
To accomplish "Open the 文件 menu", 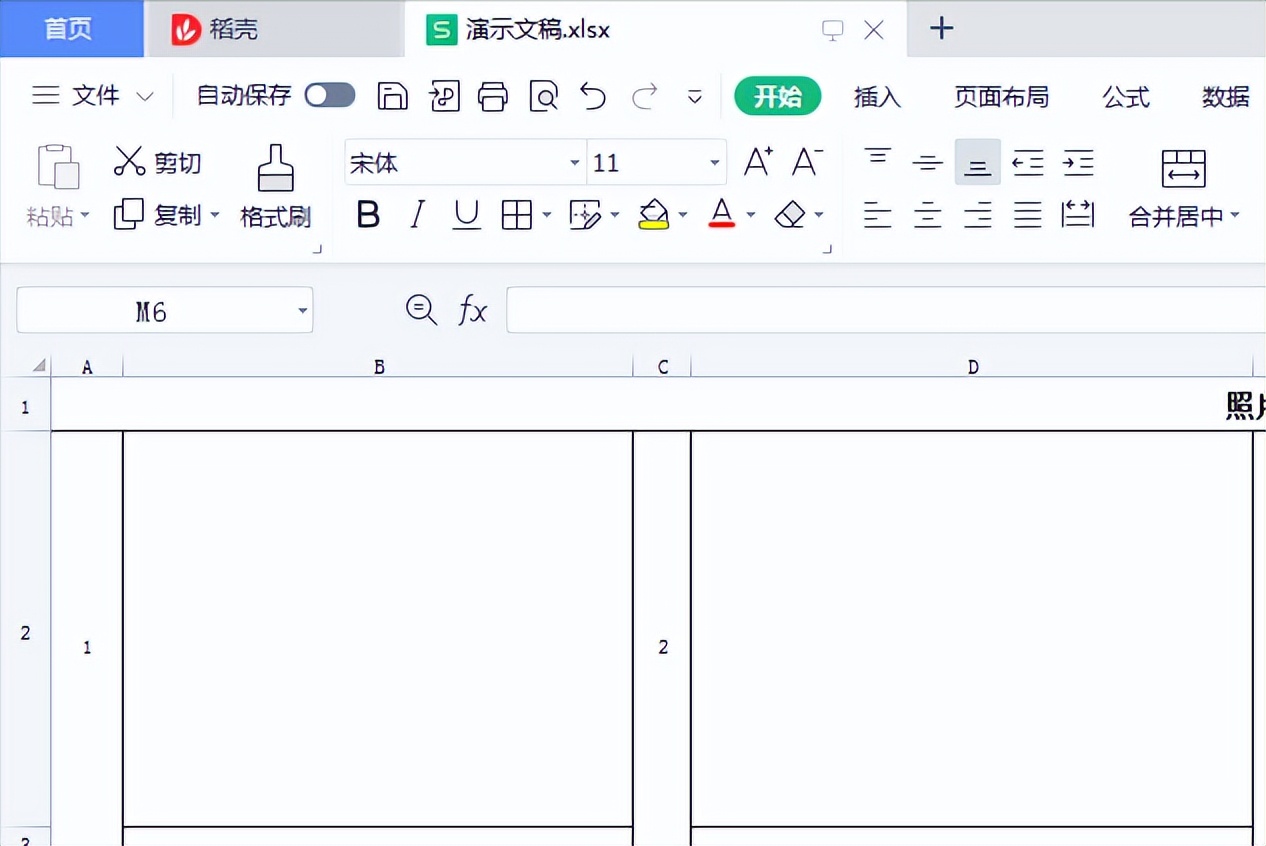I will point(93,96).
